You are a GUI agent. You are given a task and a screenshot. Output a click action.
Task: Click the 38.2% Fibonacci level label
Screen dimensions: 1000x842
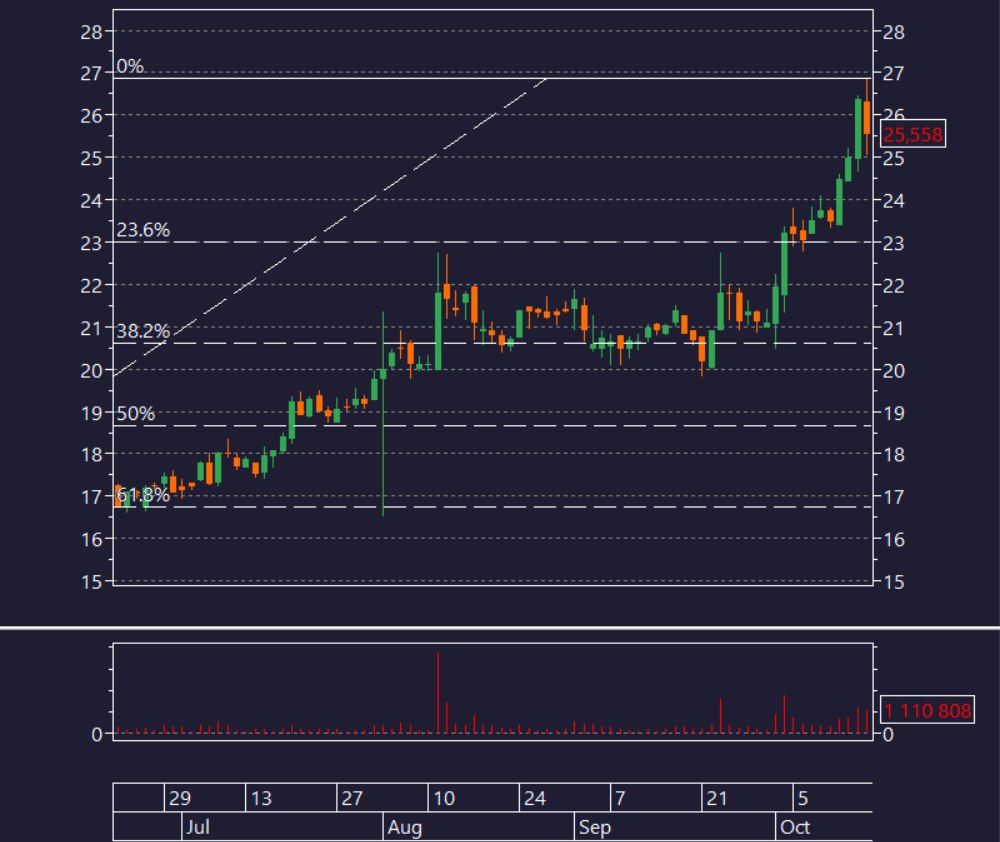point(143,331)
